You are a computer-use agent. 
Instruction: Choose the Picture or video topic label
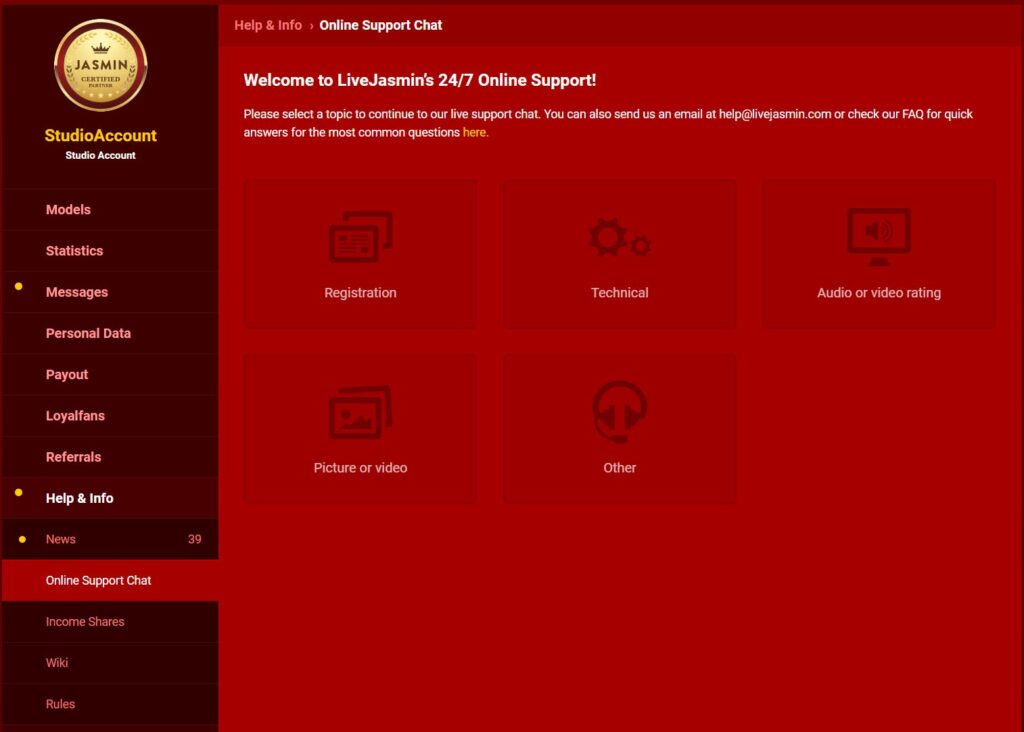360,468
